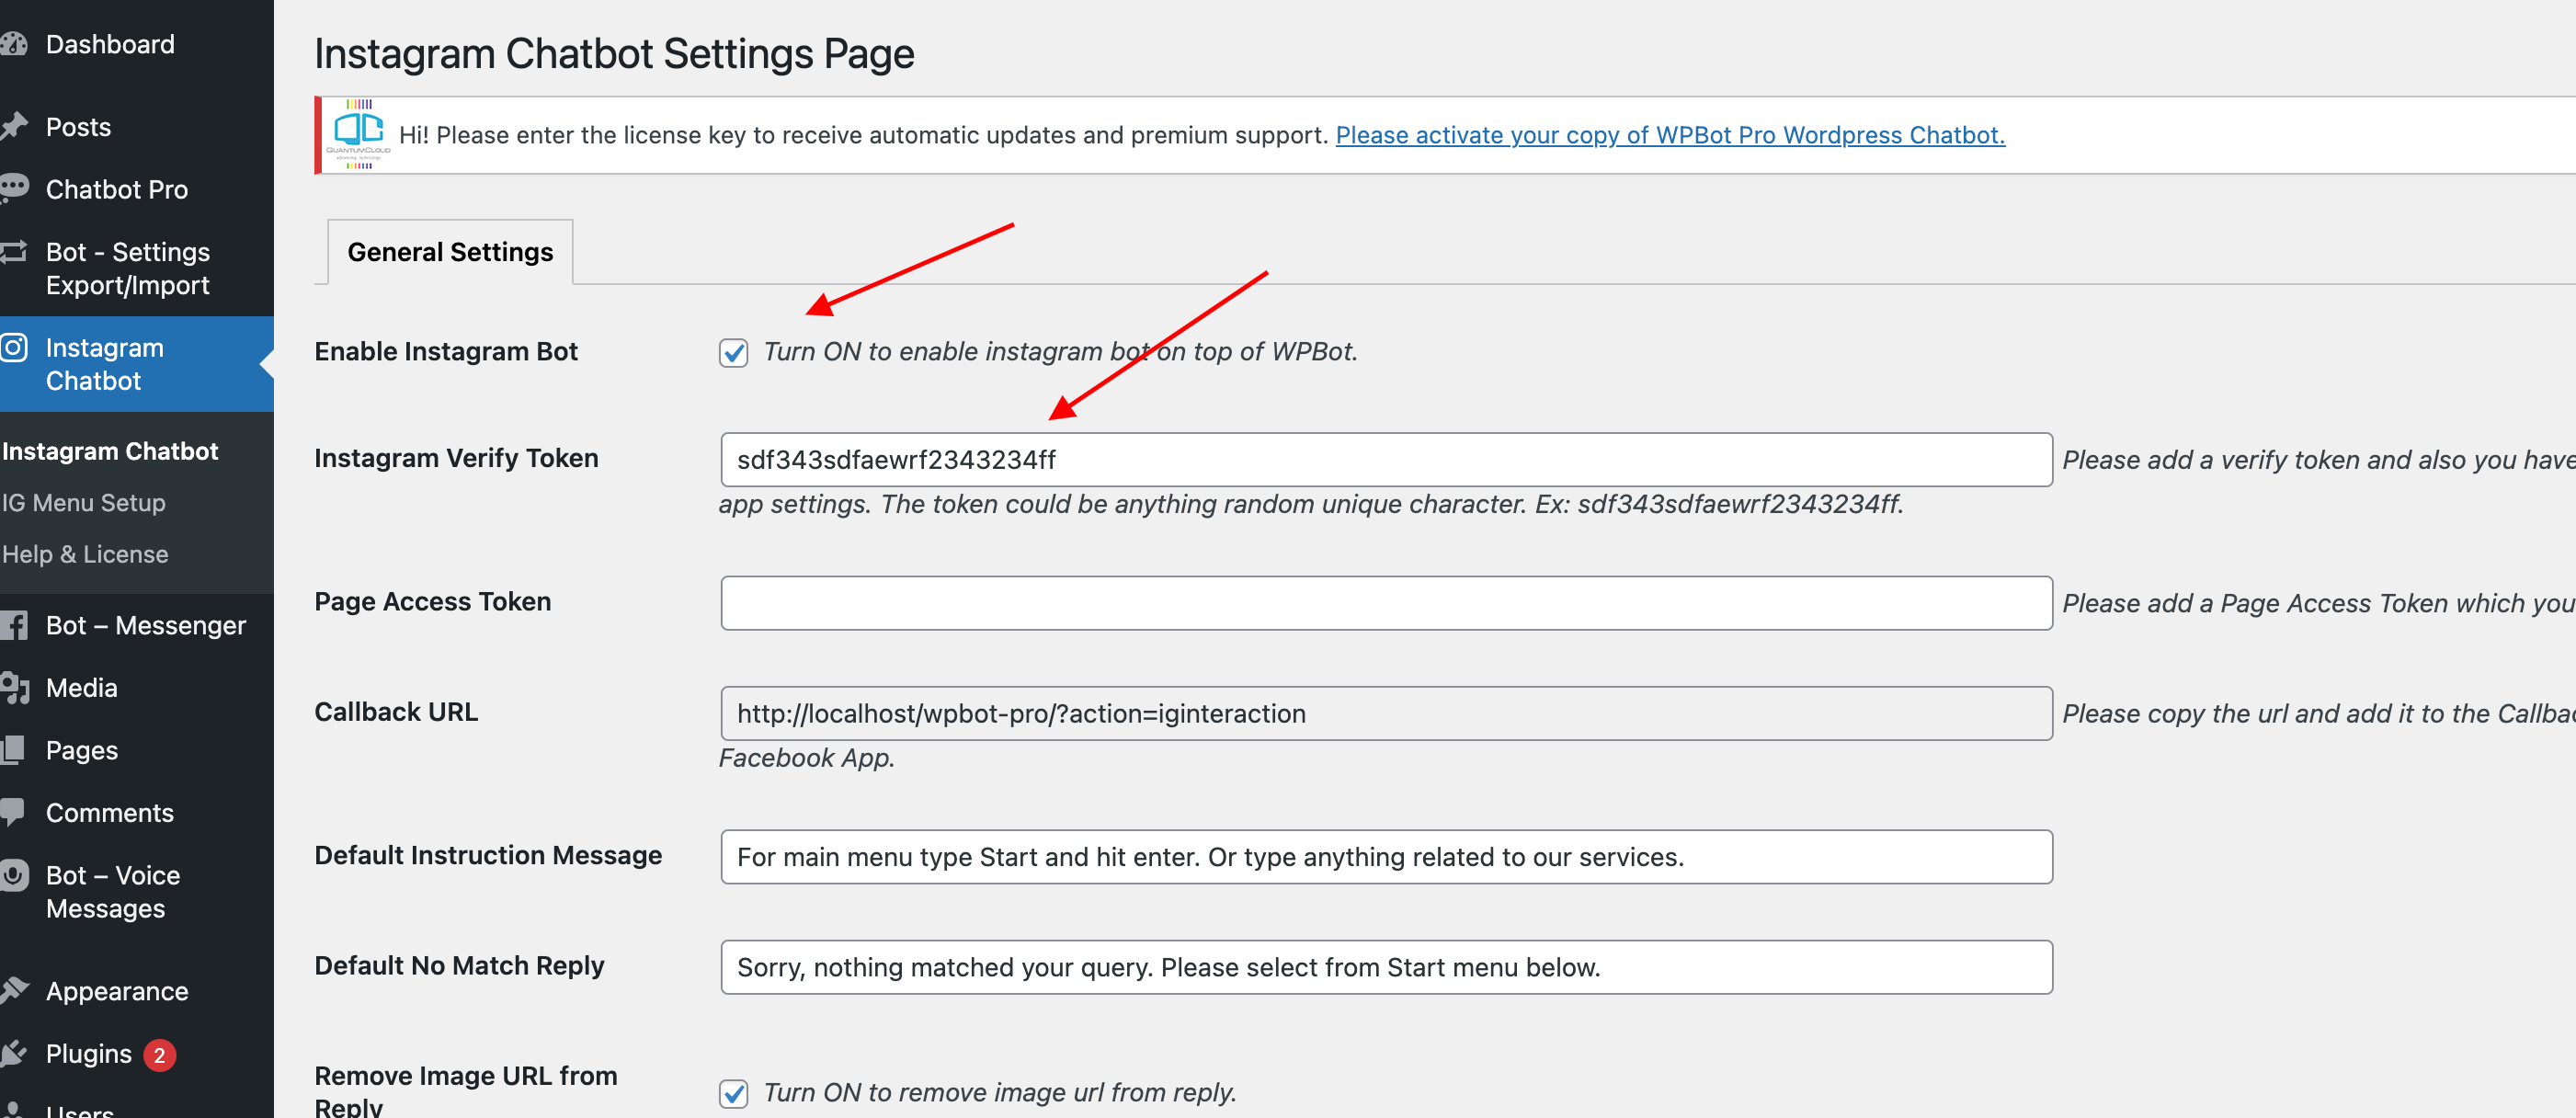Screen dimensions: 2576x1118
Task: Click the Default Instruction Message field
Action: [1386, 857]
